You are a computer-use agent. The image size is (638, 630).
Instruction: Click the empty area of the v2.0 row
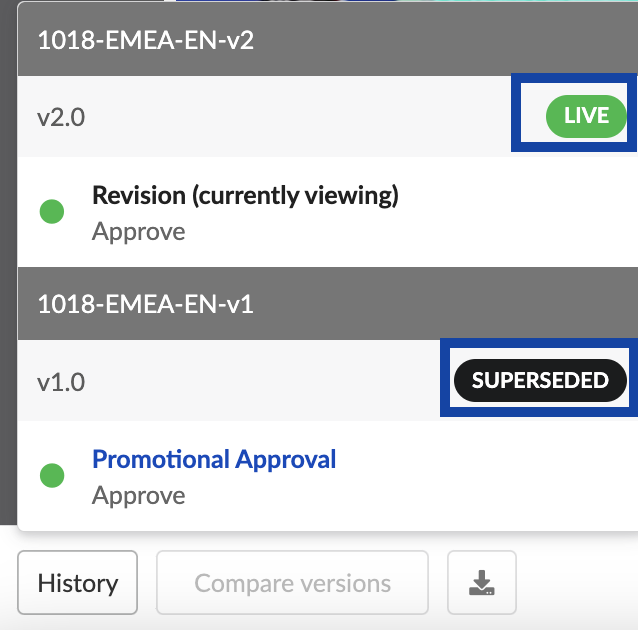click(300, 117)
